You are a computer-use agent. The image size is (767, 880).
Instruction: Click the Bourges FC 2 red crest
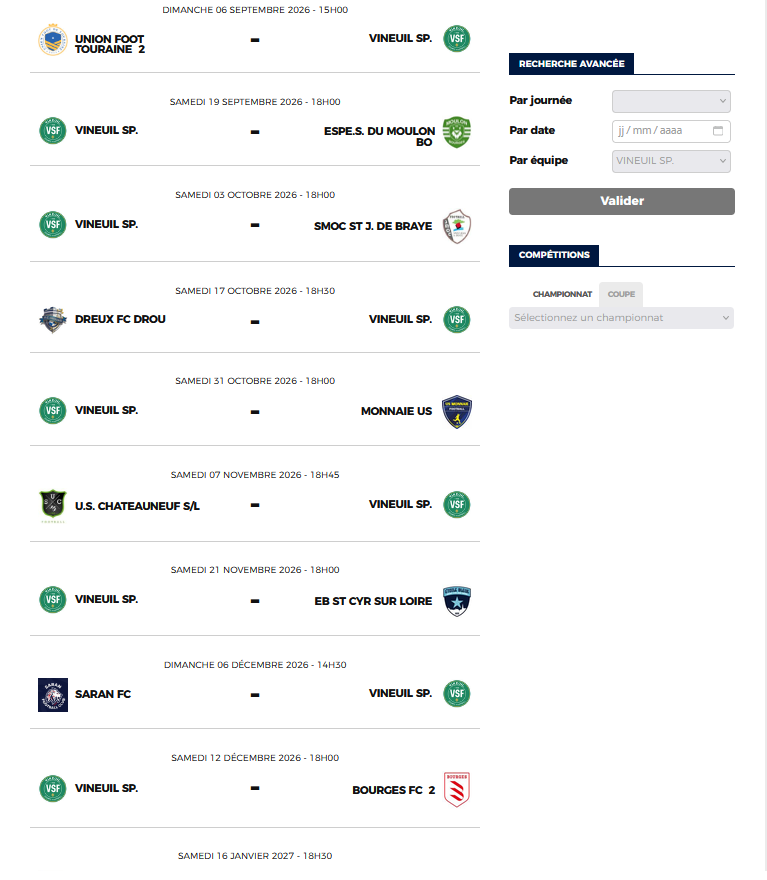click(457, 790)
